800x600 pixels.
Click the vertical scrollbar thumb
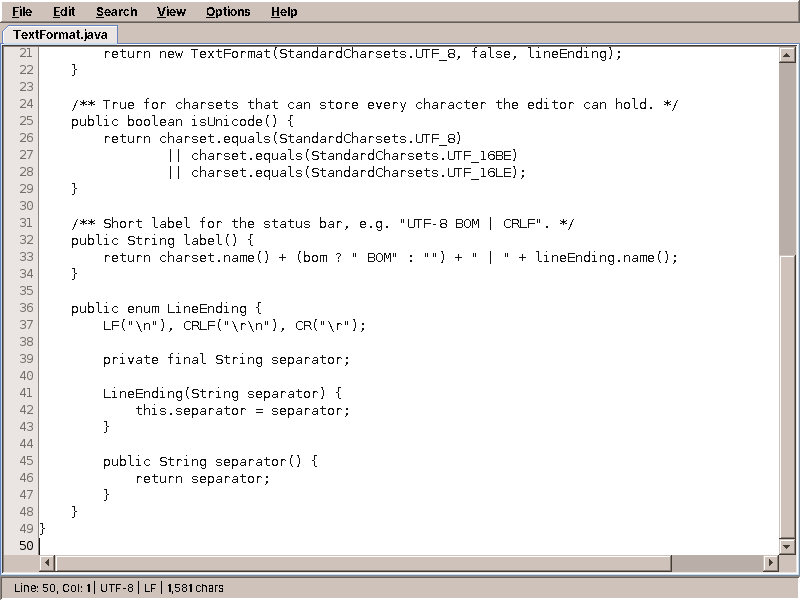787,396
